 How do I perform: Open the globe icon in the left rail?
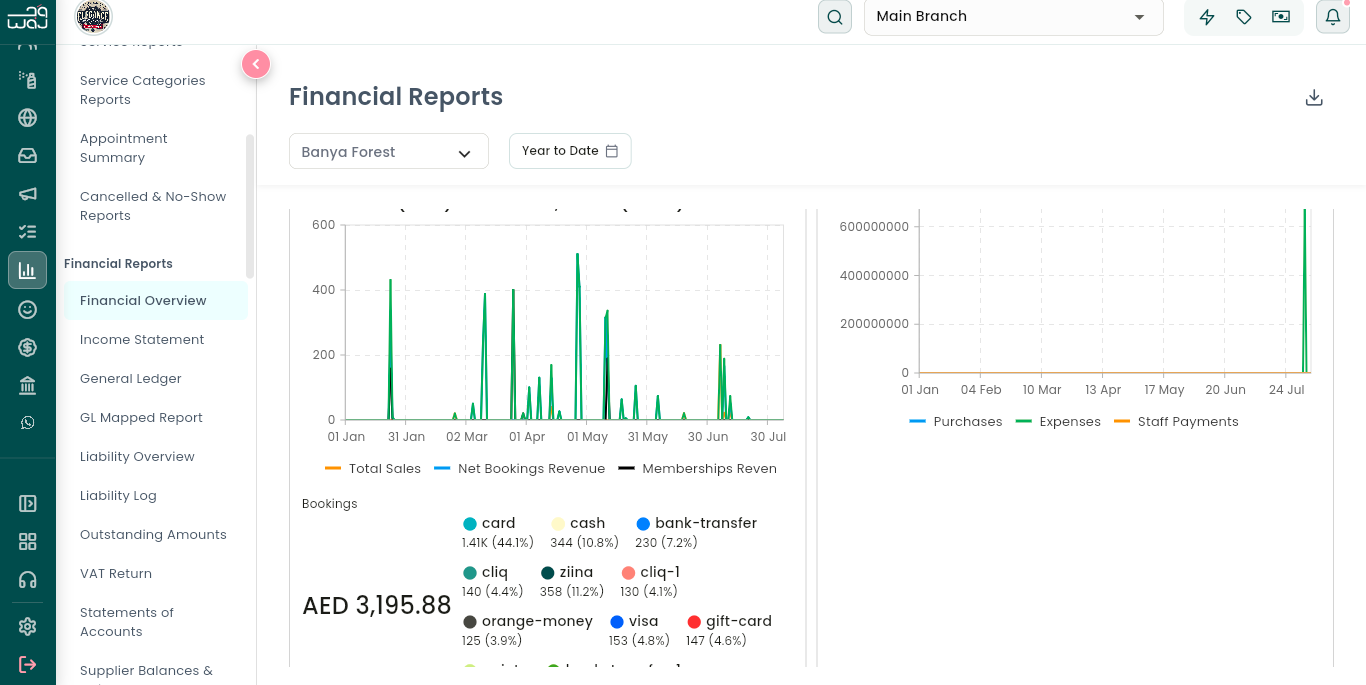pyautogui.click(x=28, y=118)
